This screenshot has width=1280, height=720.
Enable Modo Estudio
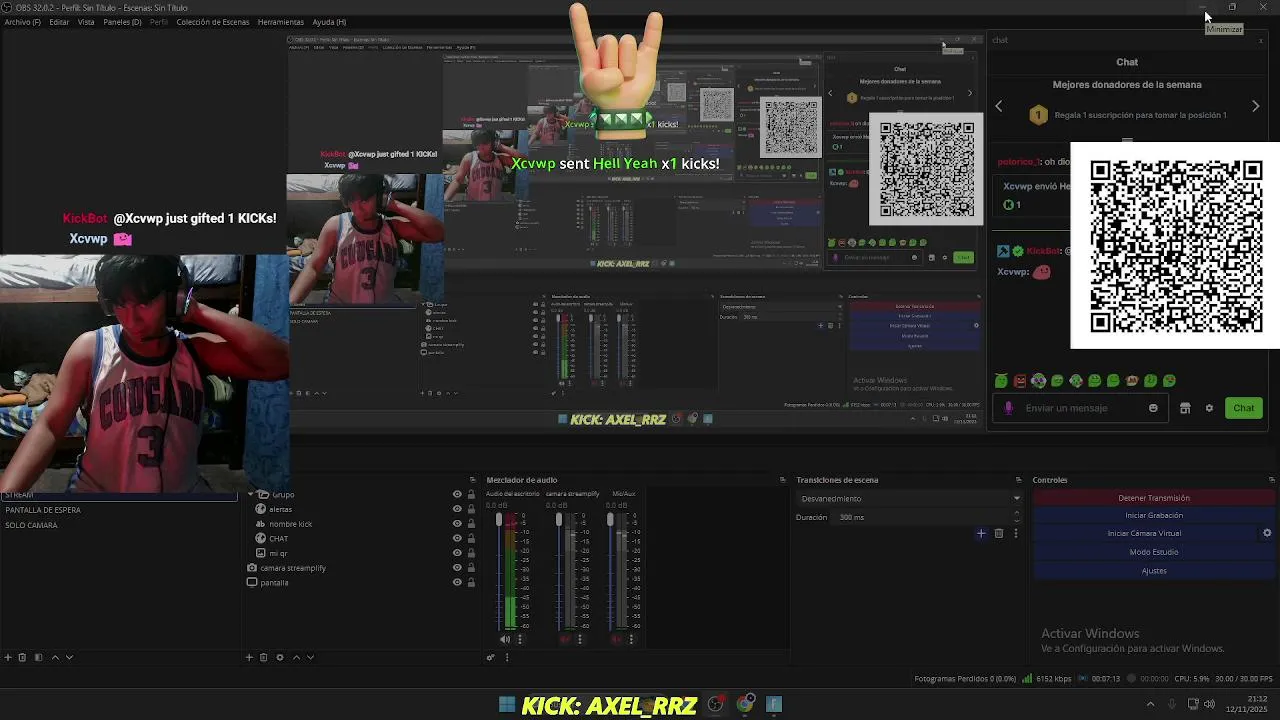click(1154, 552)
